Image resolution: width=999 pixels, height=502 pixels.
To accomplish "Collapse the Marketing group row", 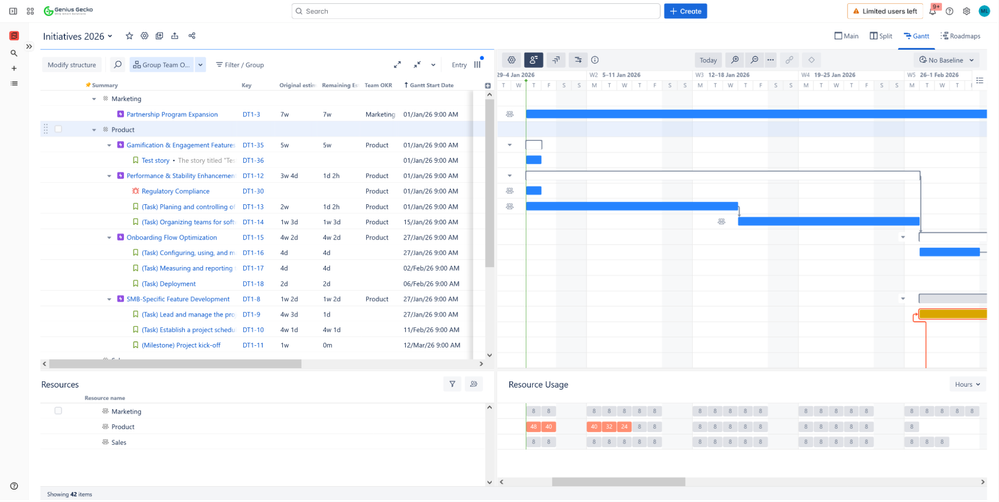I will tap(94, 99).
